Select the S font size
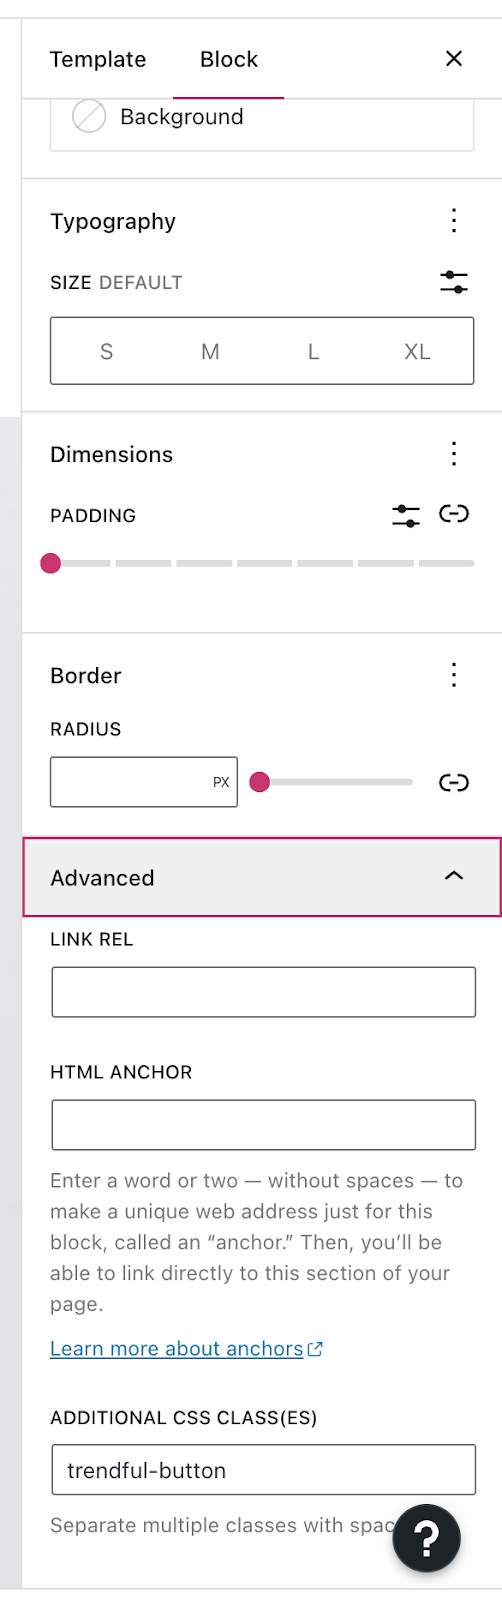 point(106,351)
